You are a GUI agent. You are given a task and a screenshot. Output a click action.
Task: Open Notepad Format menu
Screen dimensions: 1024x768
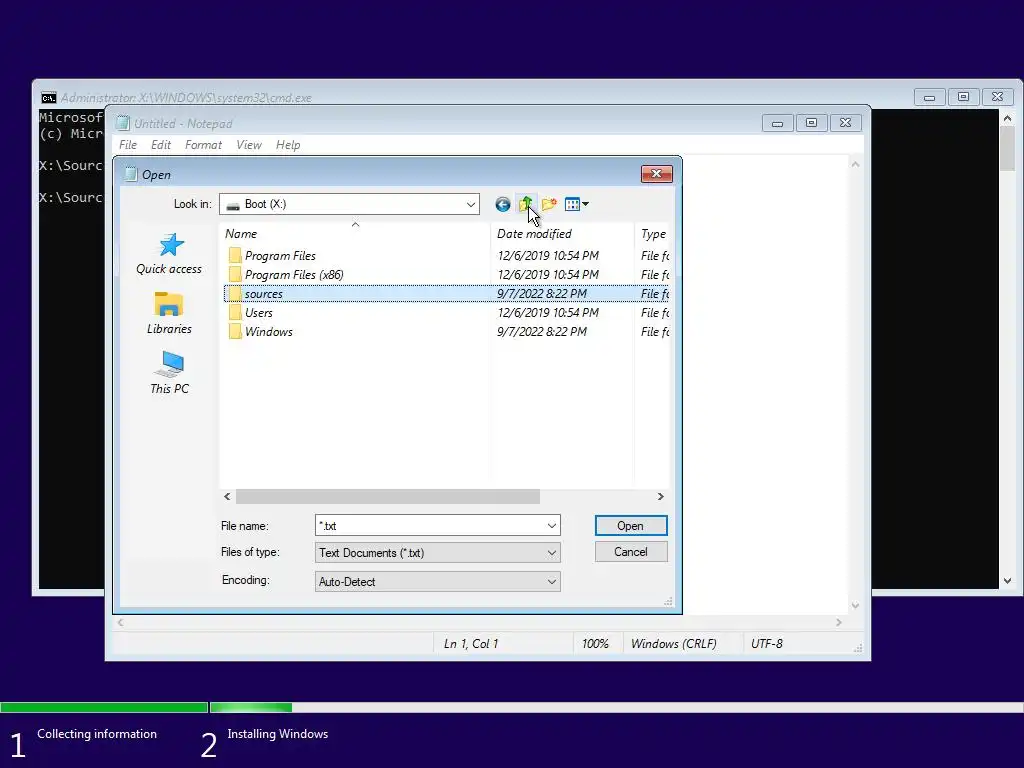point(203,145)
